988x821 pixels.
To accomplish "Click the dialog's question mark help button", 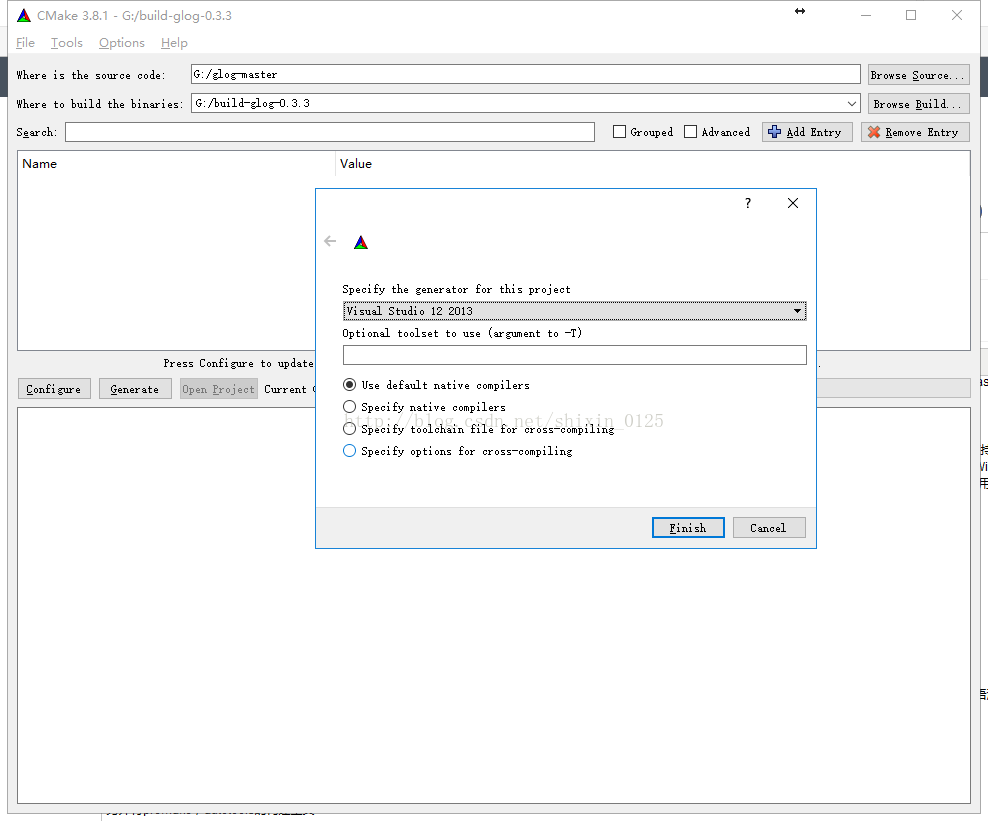I will (748, 203).
